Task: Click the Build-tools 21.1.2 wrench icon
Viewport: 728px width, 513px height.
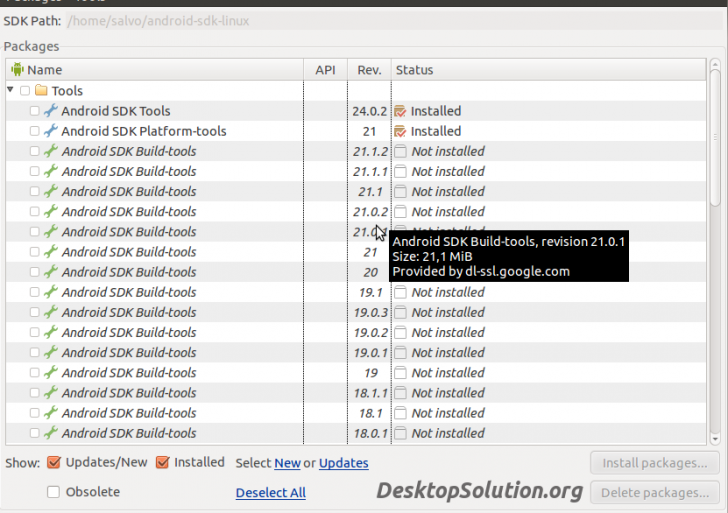Action: tap(50, 151)
